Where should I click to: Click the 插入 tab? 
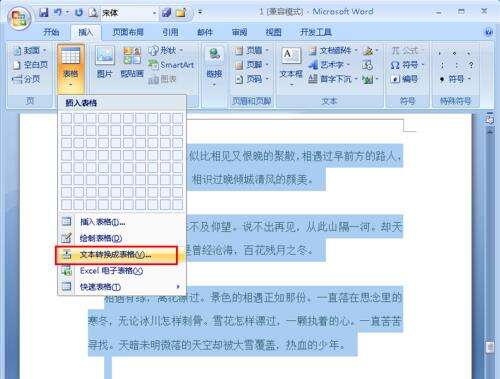[85, 32]
